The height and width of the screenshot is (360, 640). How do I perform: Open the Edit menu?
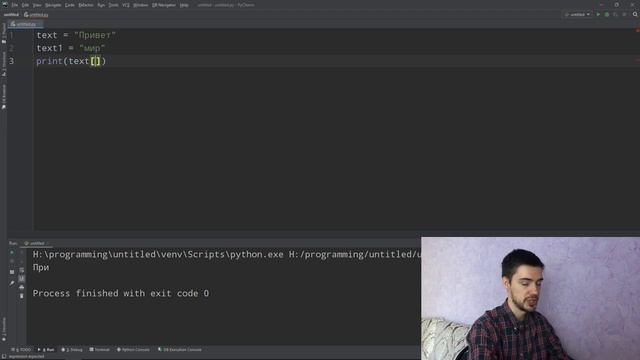coord(25,5)
